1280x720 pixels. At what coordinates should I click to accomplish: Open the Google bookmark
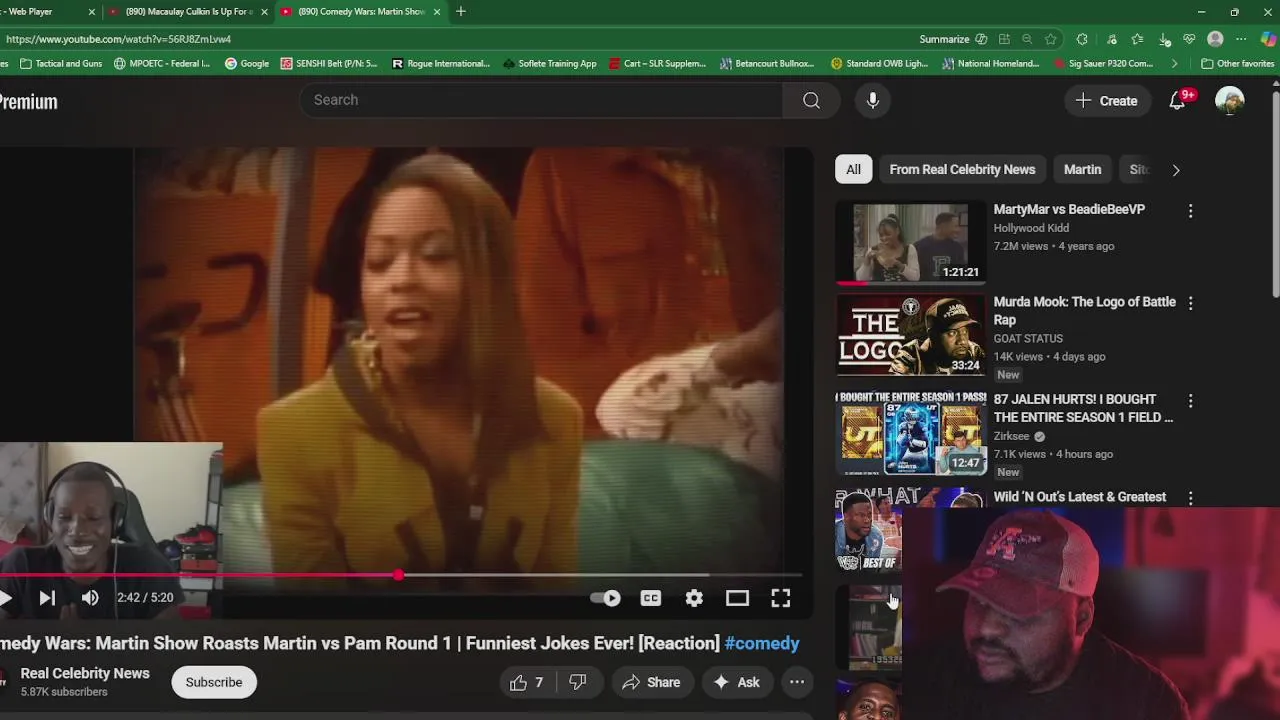(247, 63)
